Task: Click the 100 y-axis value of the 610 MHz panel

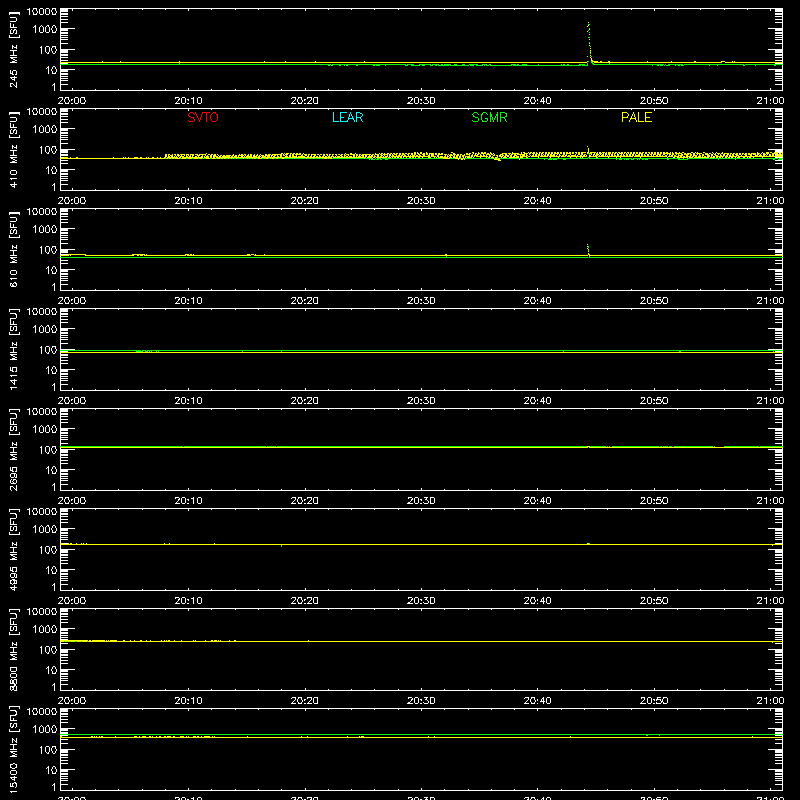Action: 48,250
